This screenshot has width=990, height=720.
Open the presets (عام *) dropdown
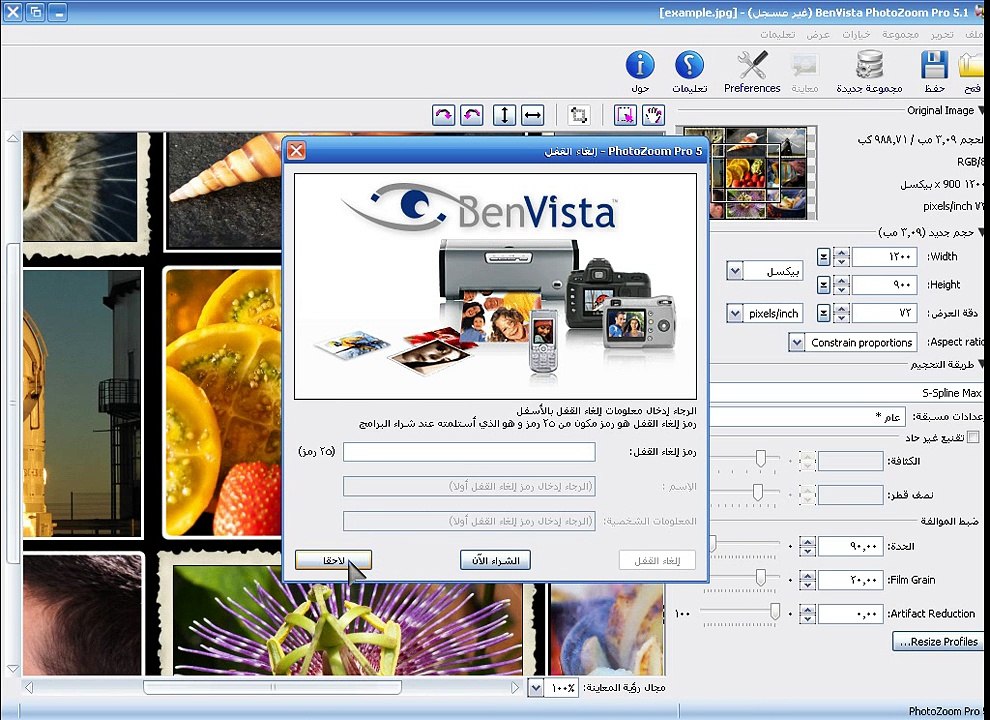[807, 417]
